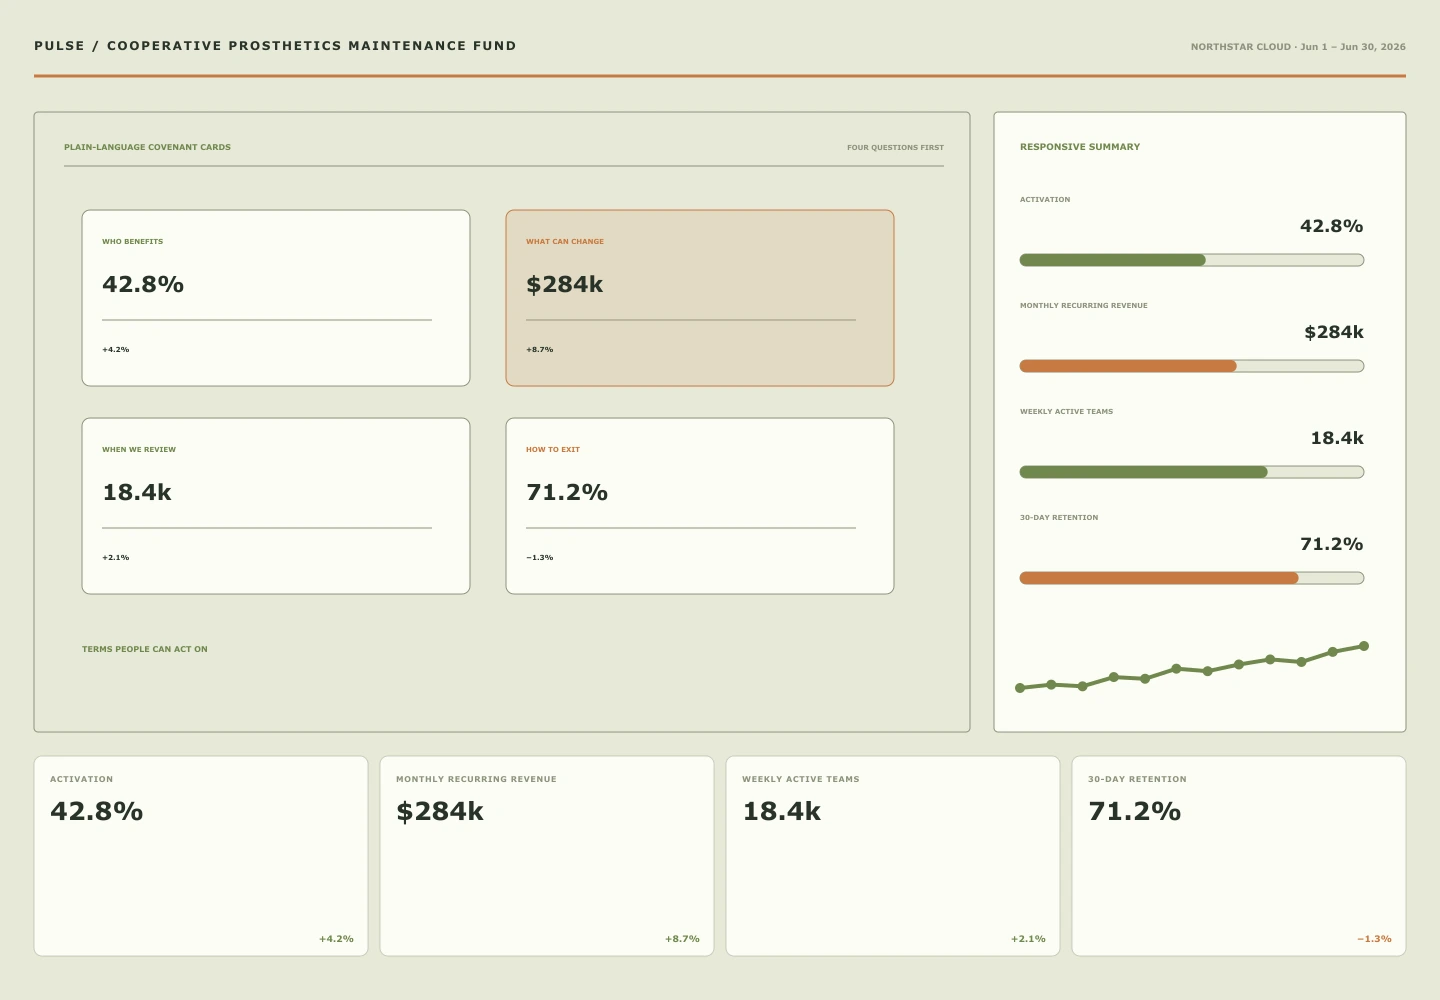Click the 71.2% value in the summary panel
The height and width of the screenshot is (1000, 1440).
(1331, 544)
